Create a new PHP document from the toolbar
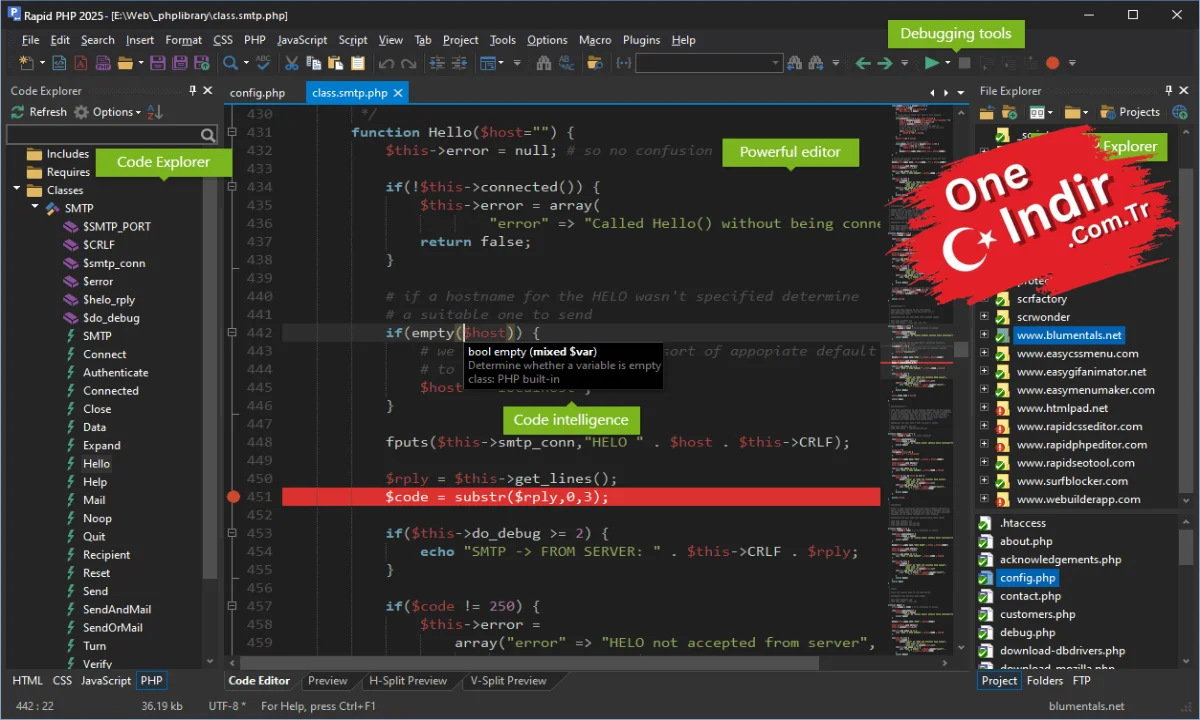 [103, 63]
